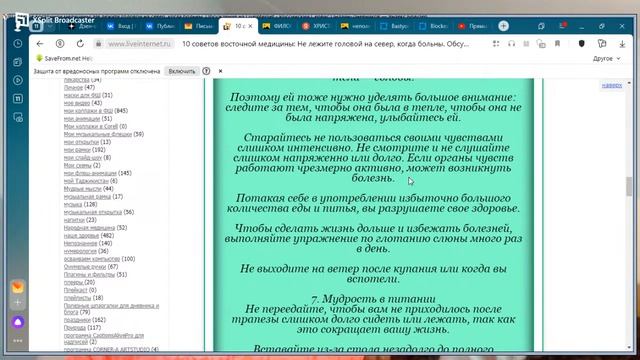The height and width of the screenshot is (360, 640).
Task: Switch to the ХРИС tab
Action: point(316,26)
